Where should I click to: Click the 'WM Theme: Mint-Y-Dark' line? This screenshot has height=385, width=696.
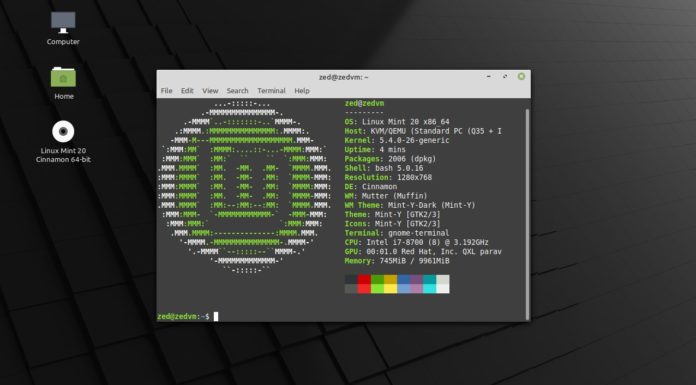(x=410, y=205)
